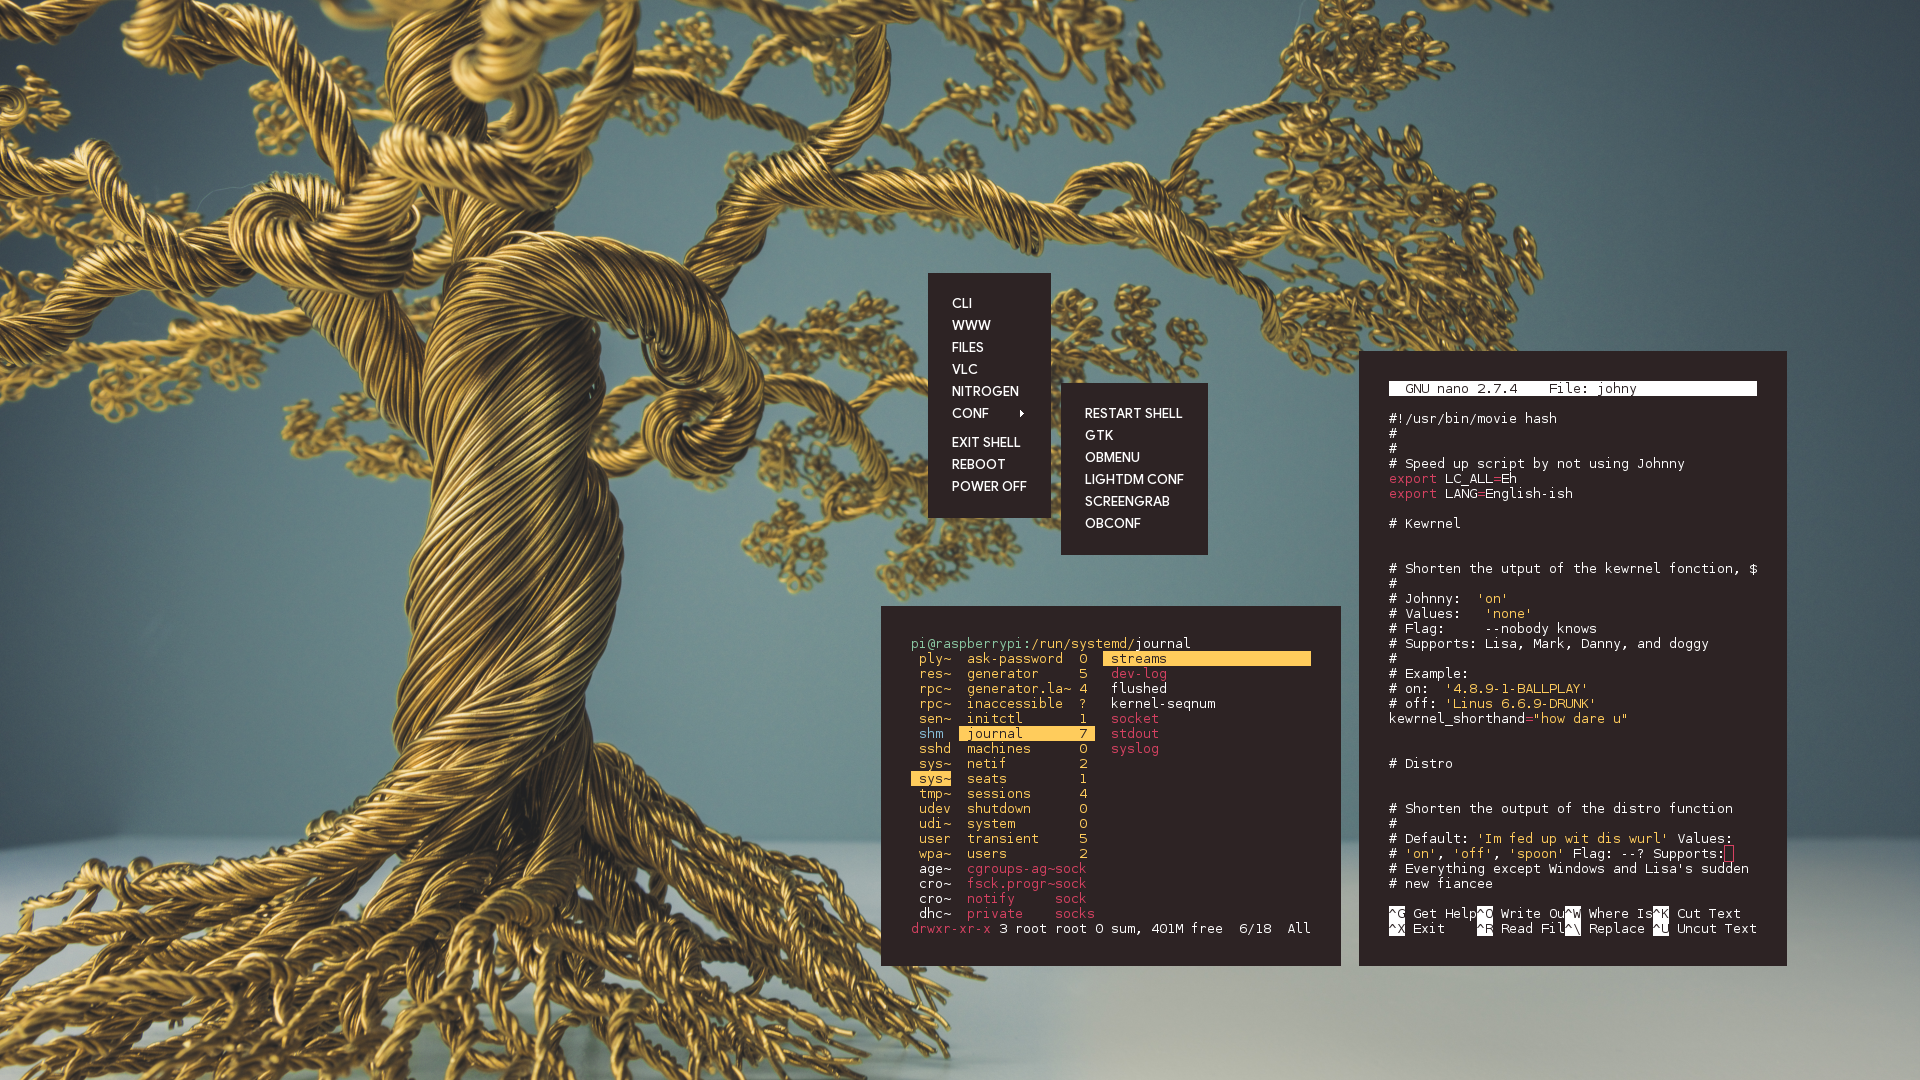Click ^G Get Help in nano

[x=1433, y=913]
